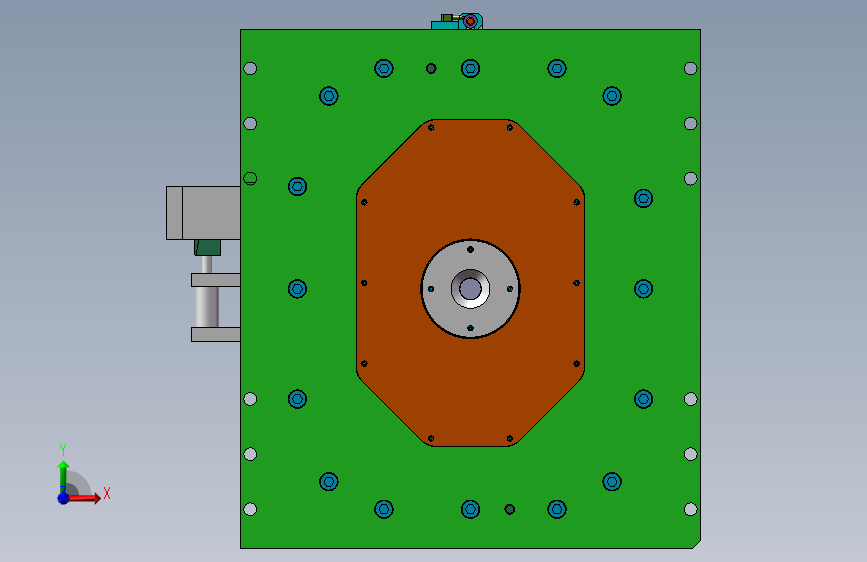Click the green Y axis arrow
This screenshot has width=867, height=562.
[63, 476]
